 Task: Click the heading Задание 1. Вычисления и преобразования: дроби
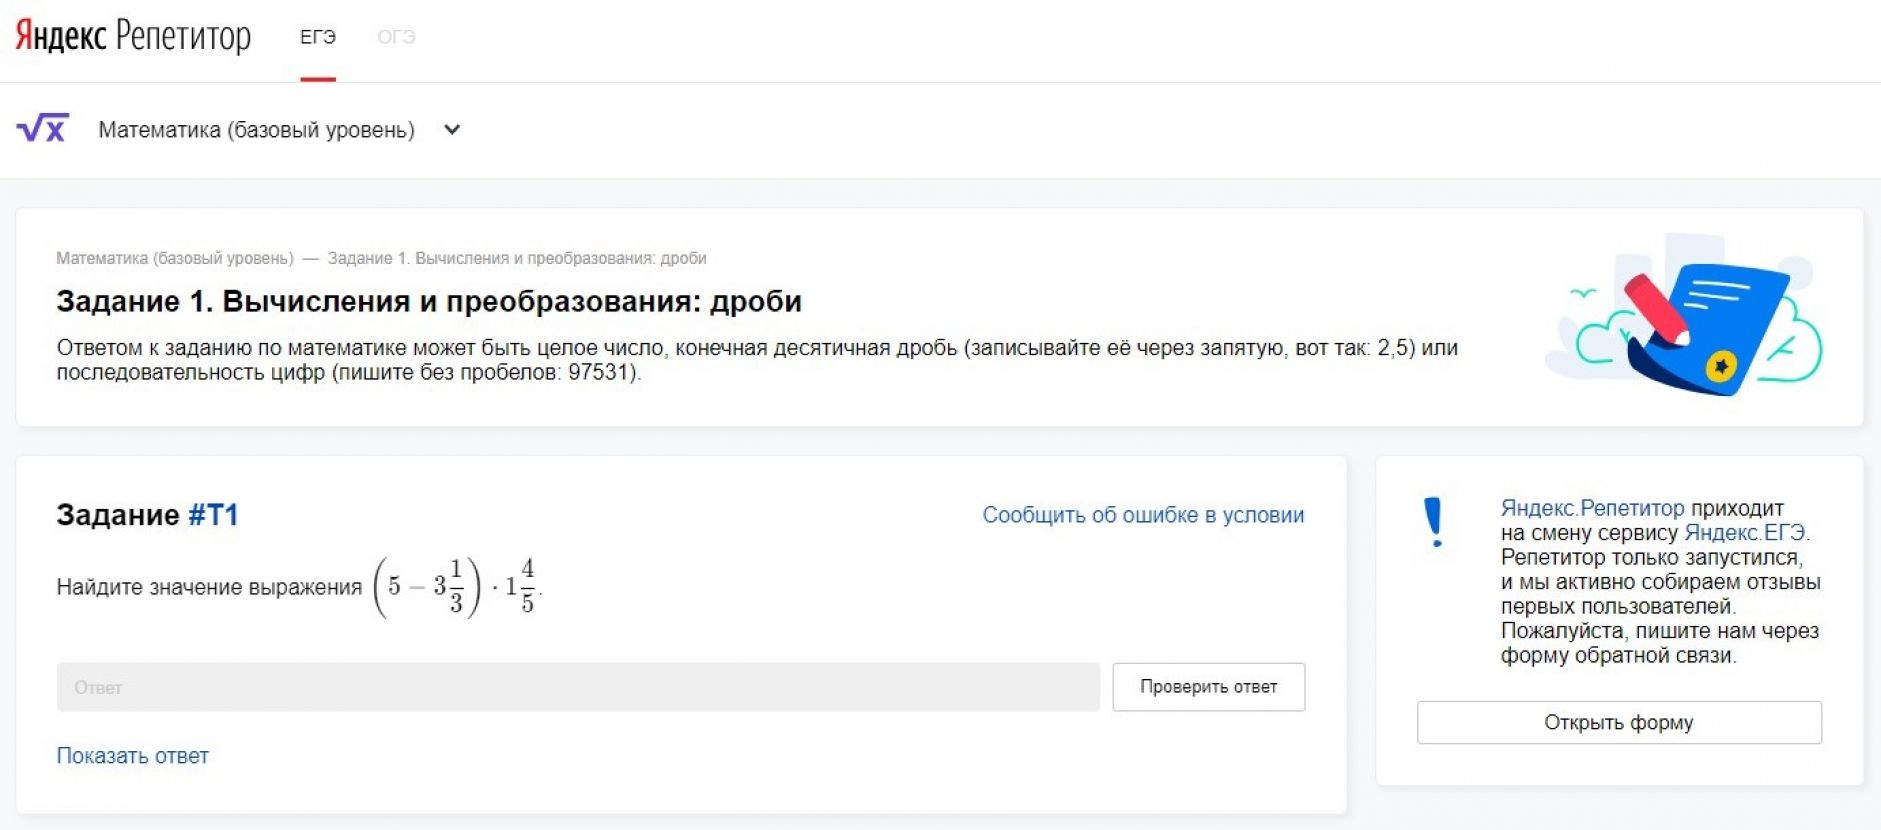tap(429, 301)
